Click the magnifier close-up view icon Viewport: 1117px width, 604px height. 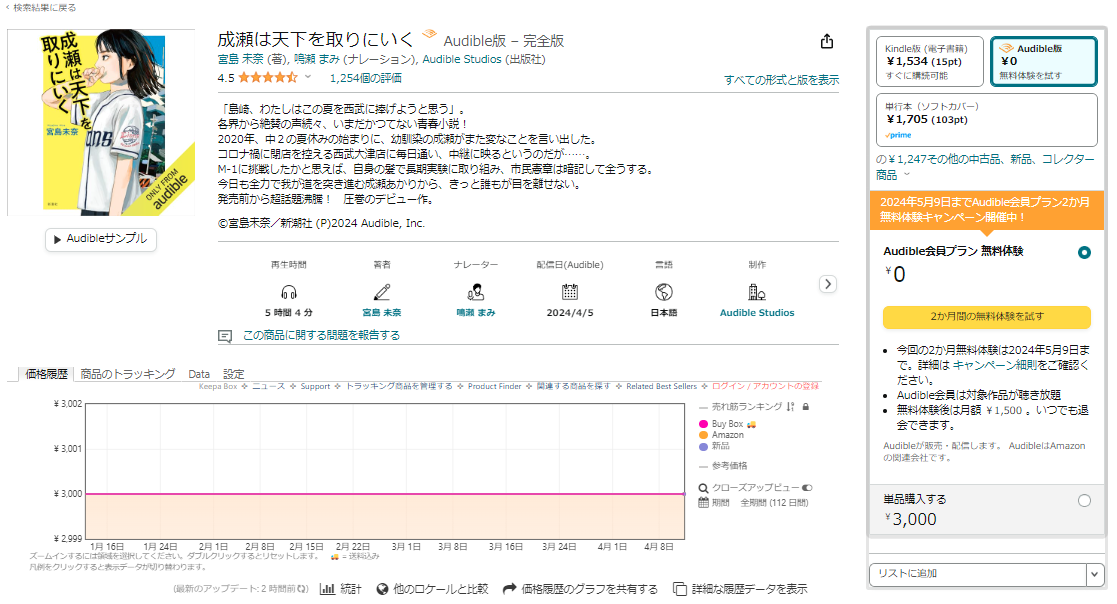click(x=703, y=488)
